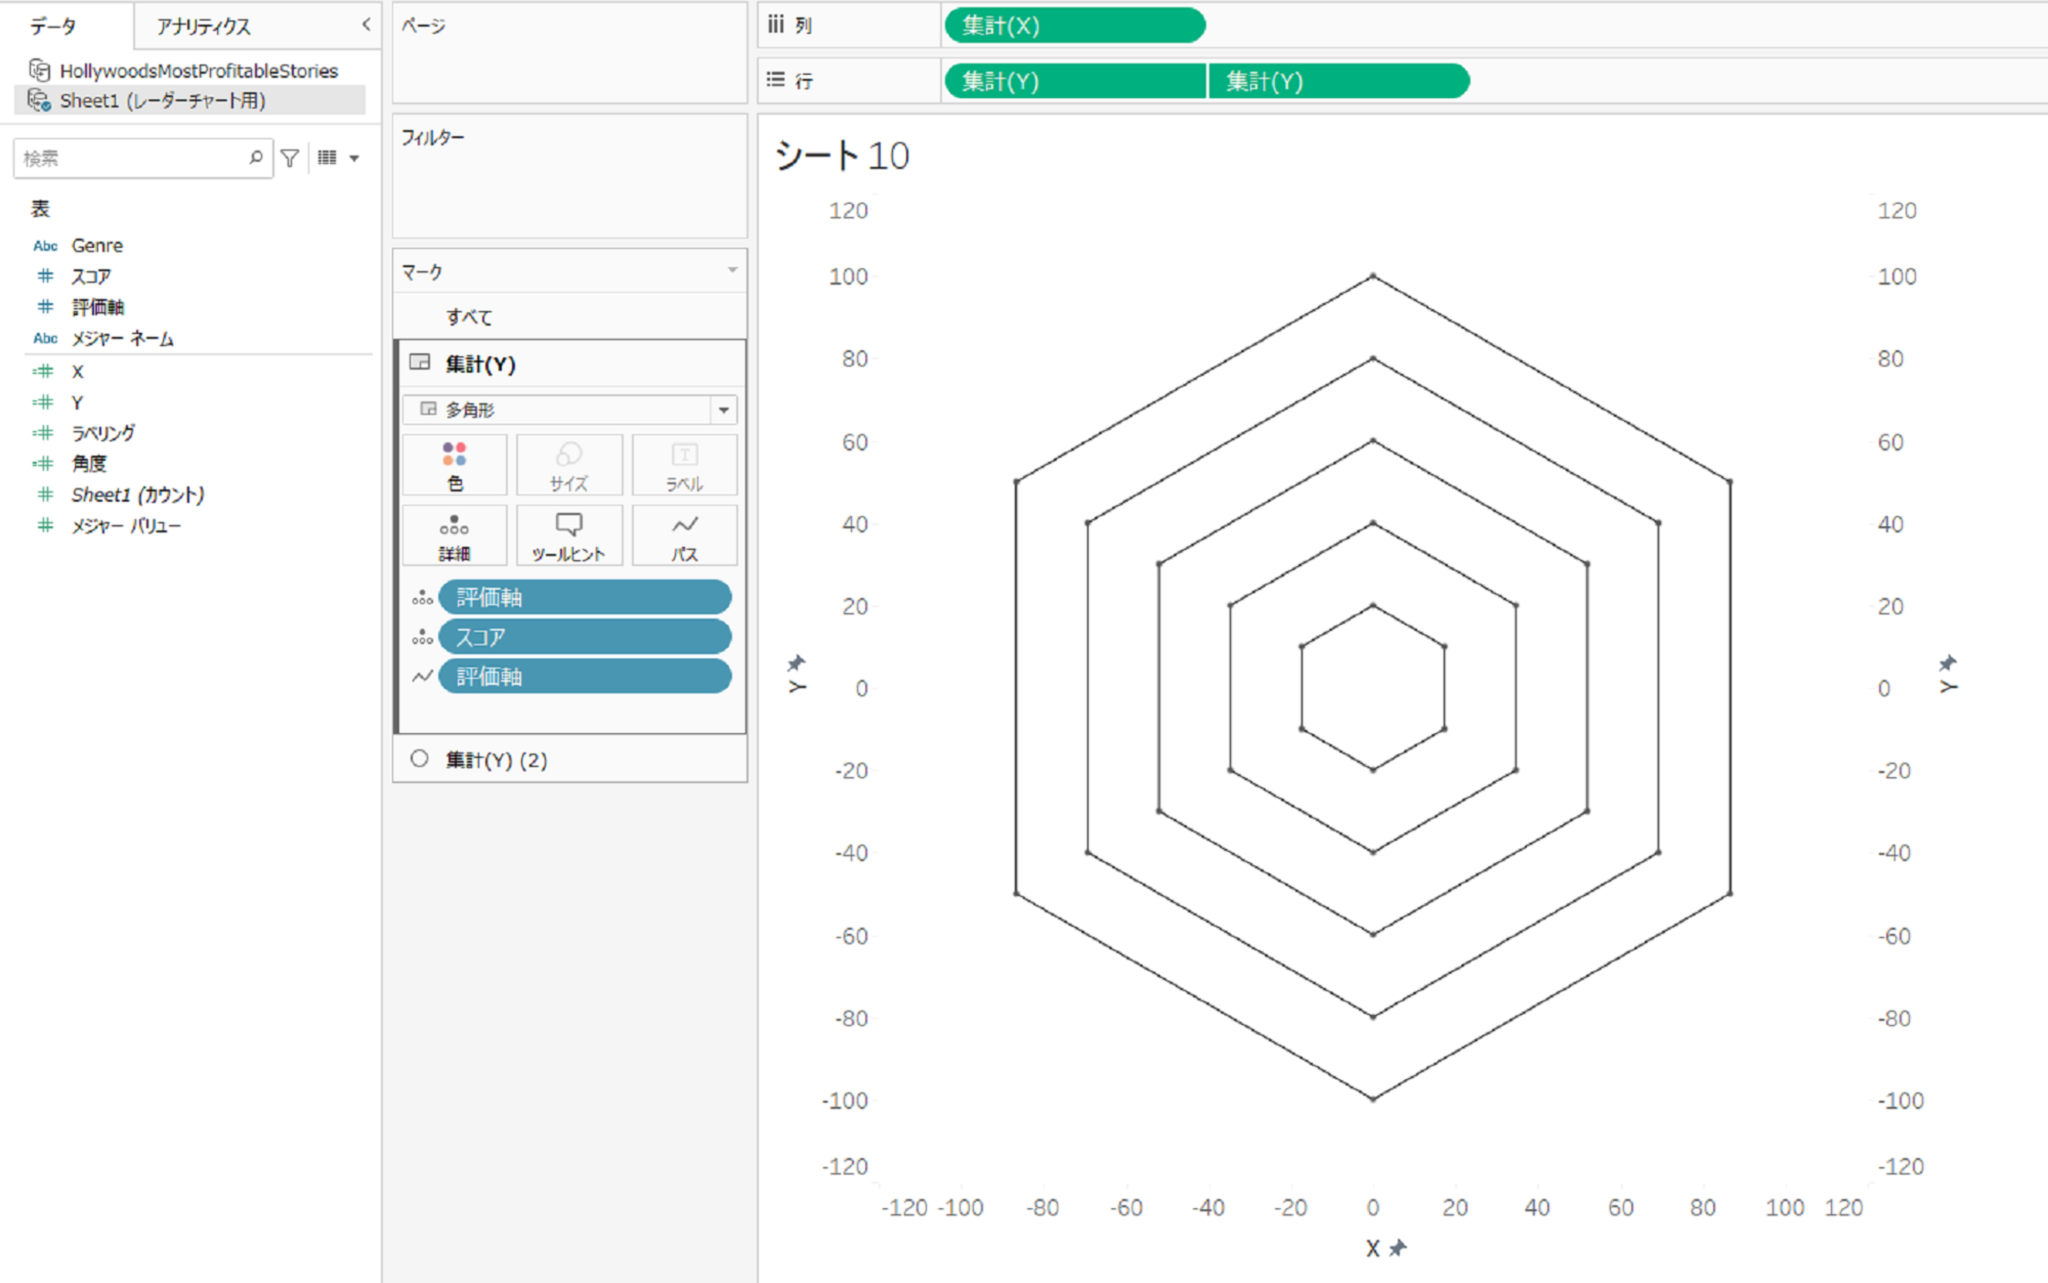The image size is (2048, 1283).
Task: Open the Detail marks card
Action: [454, 536]
